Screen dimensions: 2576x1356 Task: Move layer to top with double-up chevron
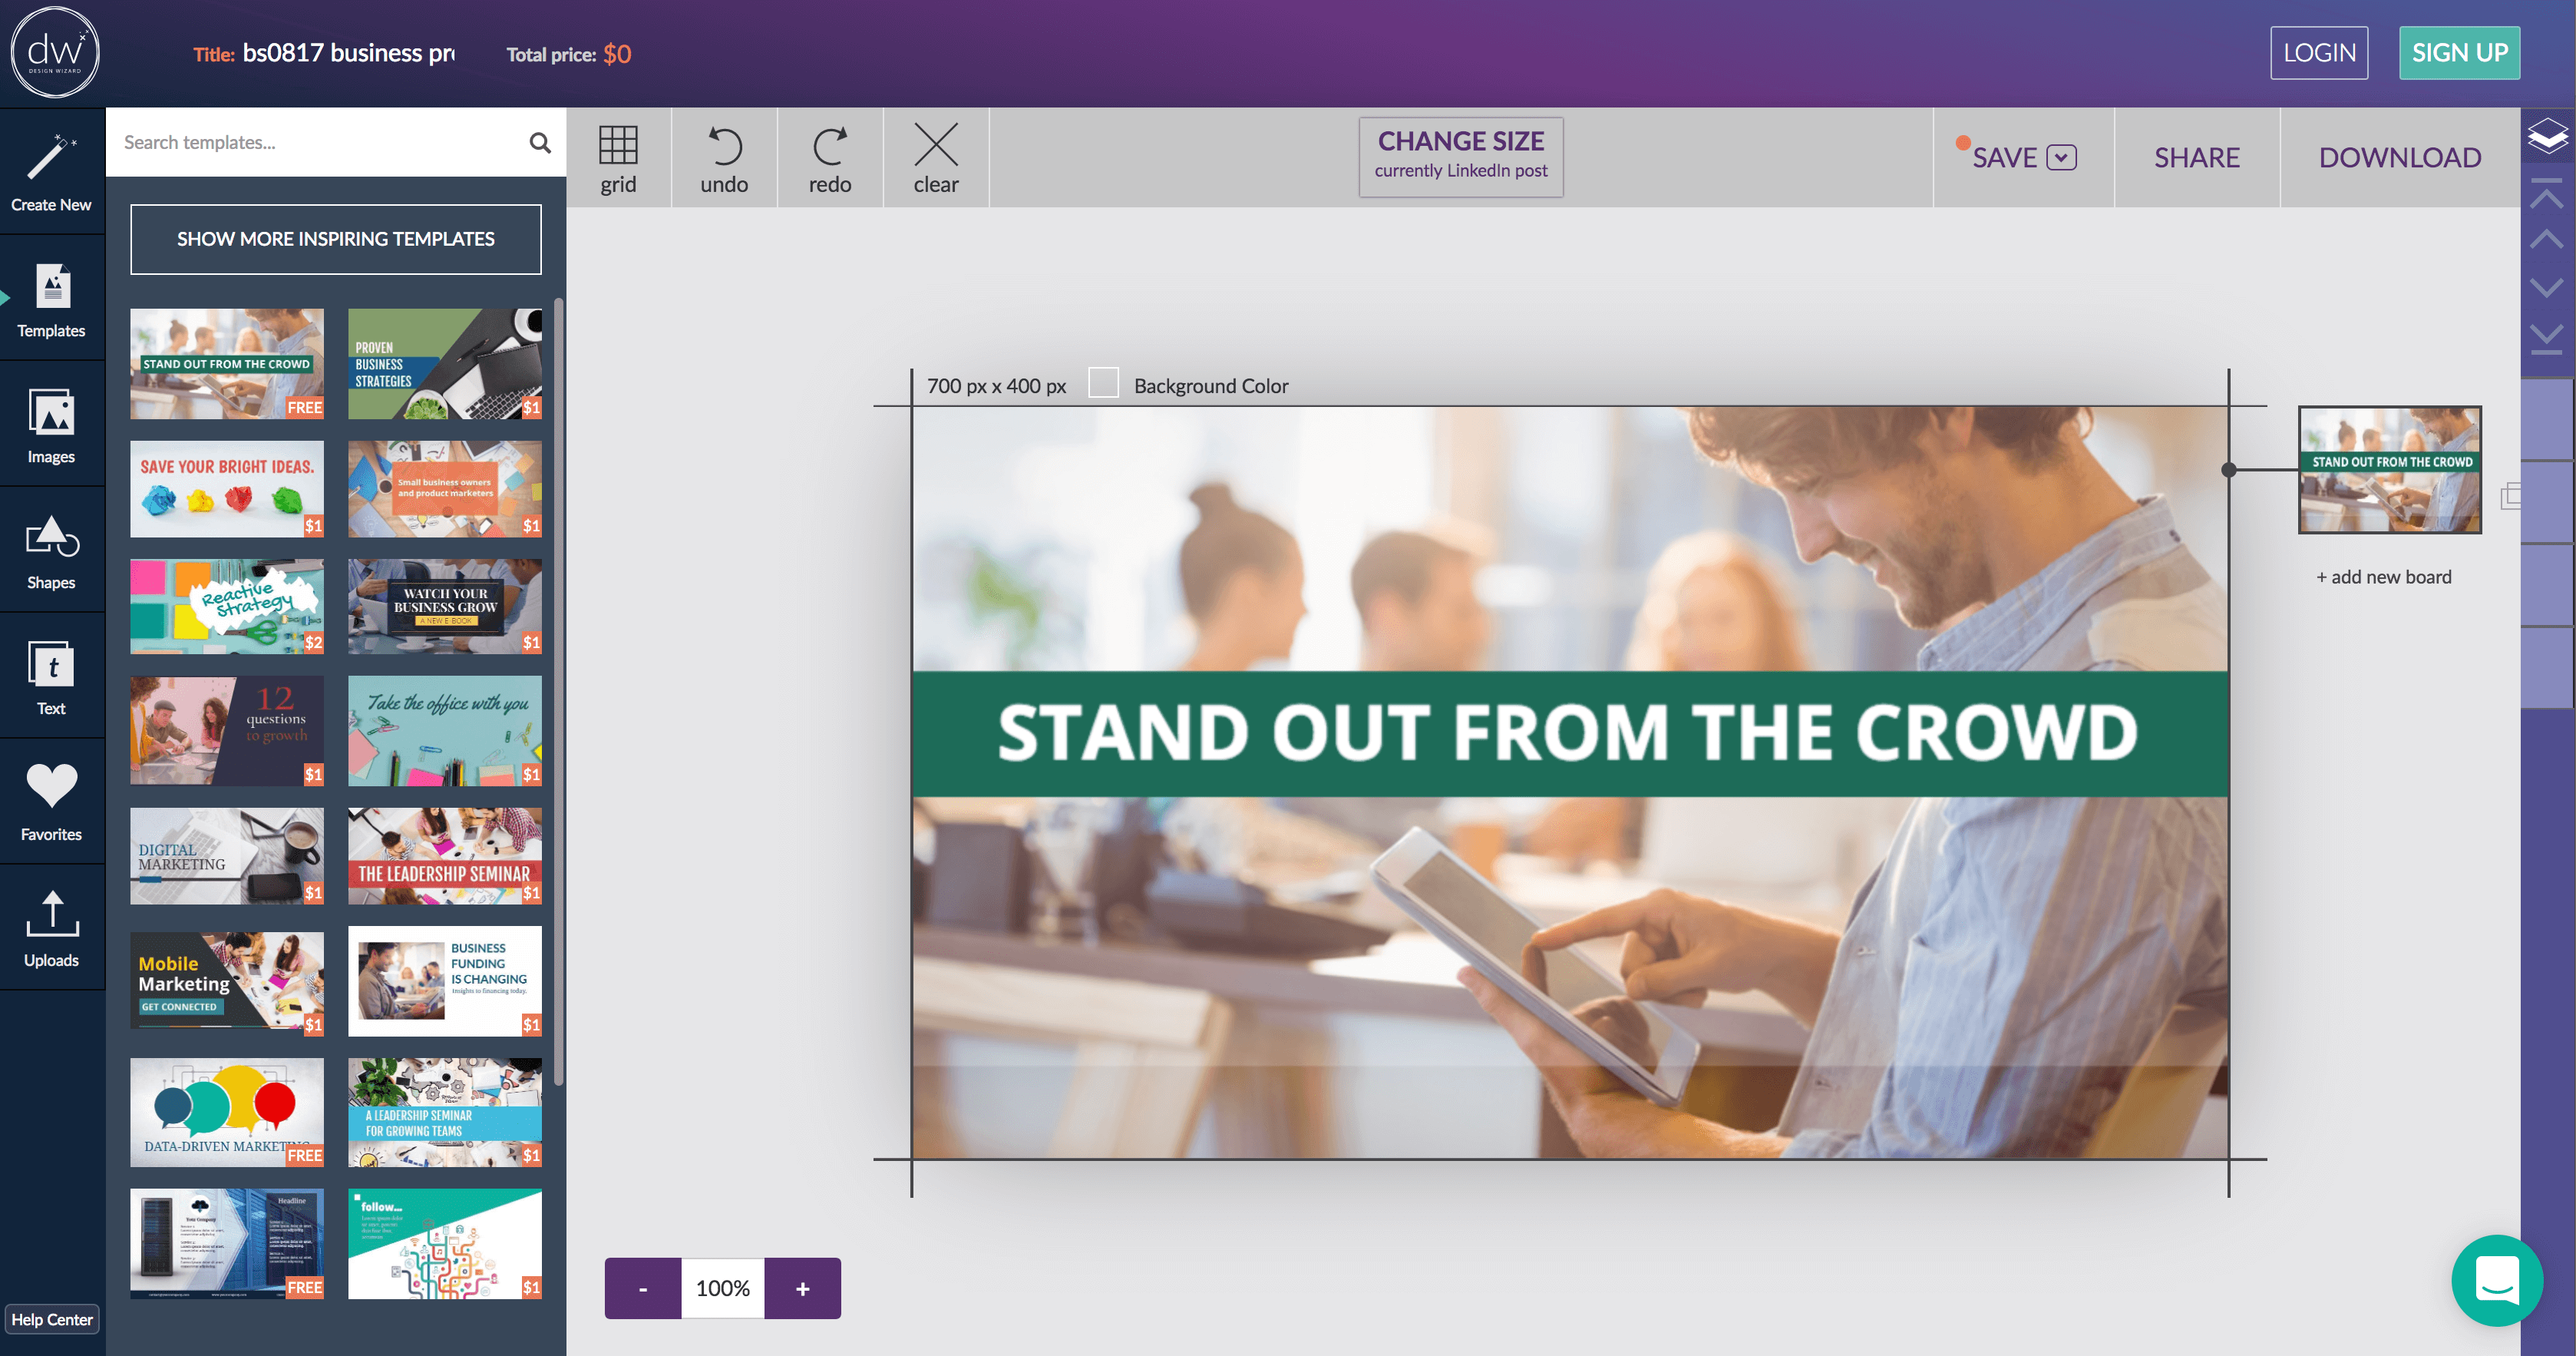click(2546, 191)
